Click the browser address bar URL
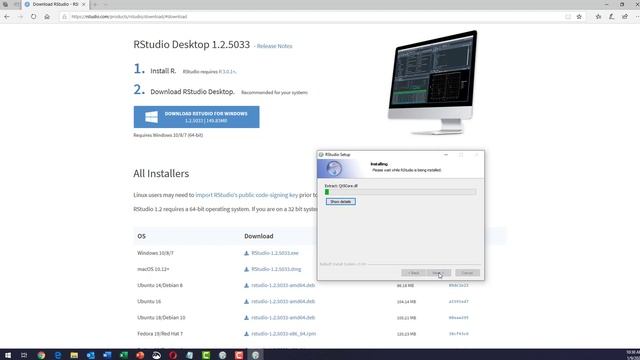This screenshot has height=360, width=640. click(x=129, y=17)
